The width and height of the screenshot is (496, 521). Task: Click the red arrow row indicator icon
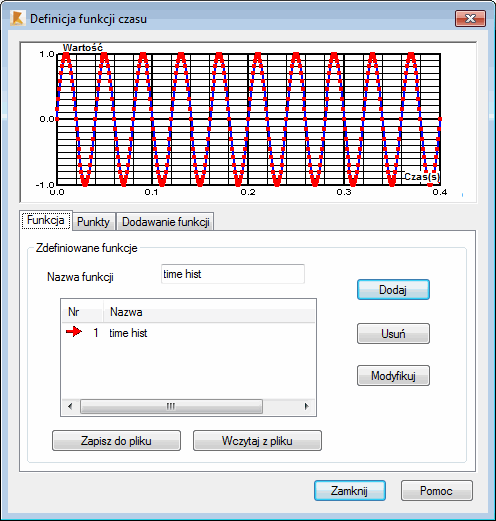[74, 332]
